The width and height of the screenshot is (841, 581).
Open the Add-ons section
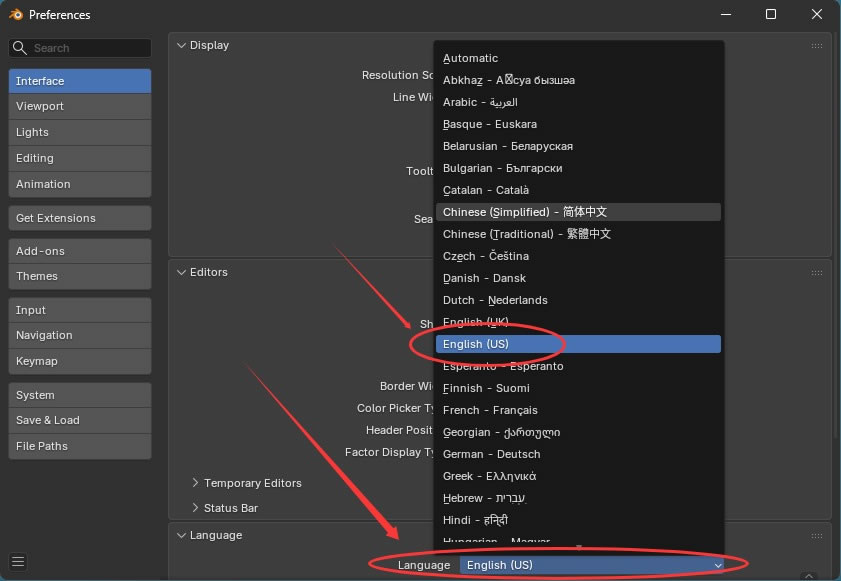coord(80,251)
